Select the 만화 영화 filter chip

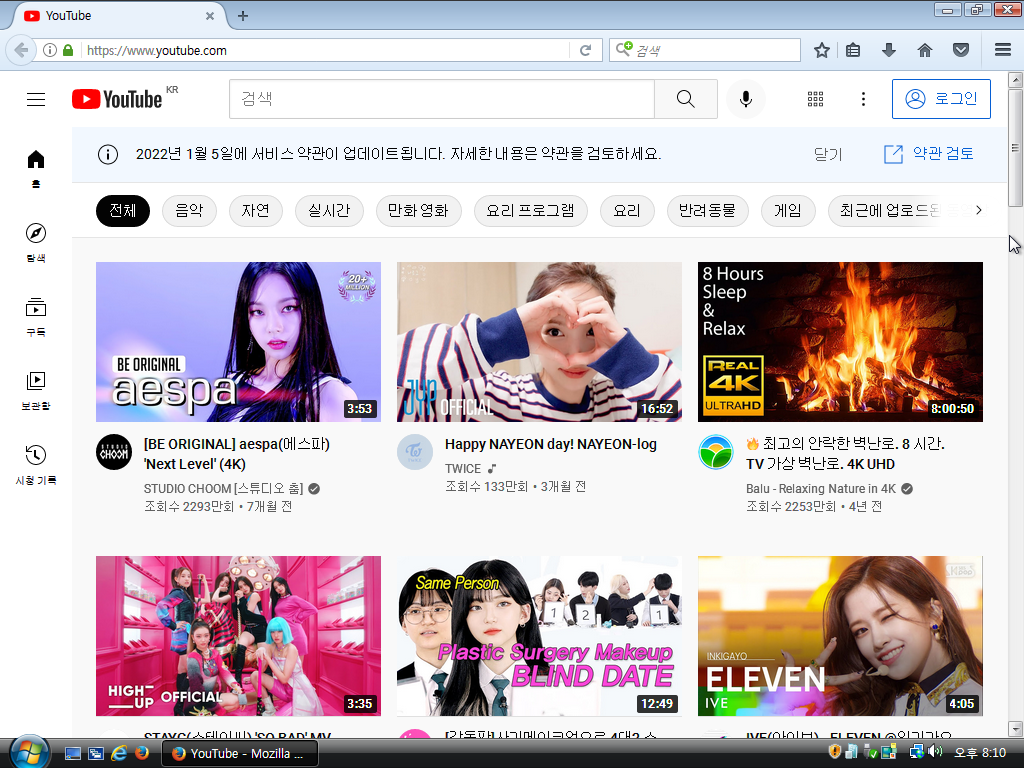click(419, 211)
